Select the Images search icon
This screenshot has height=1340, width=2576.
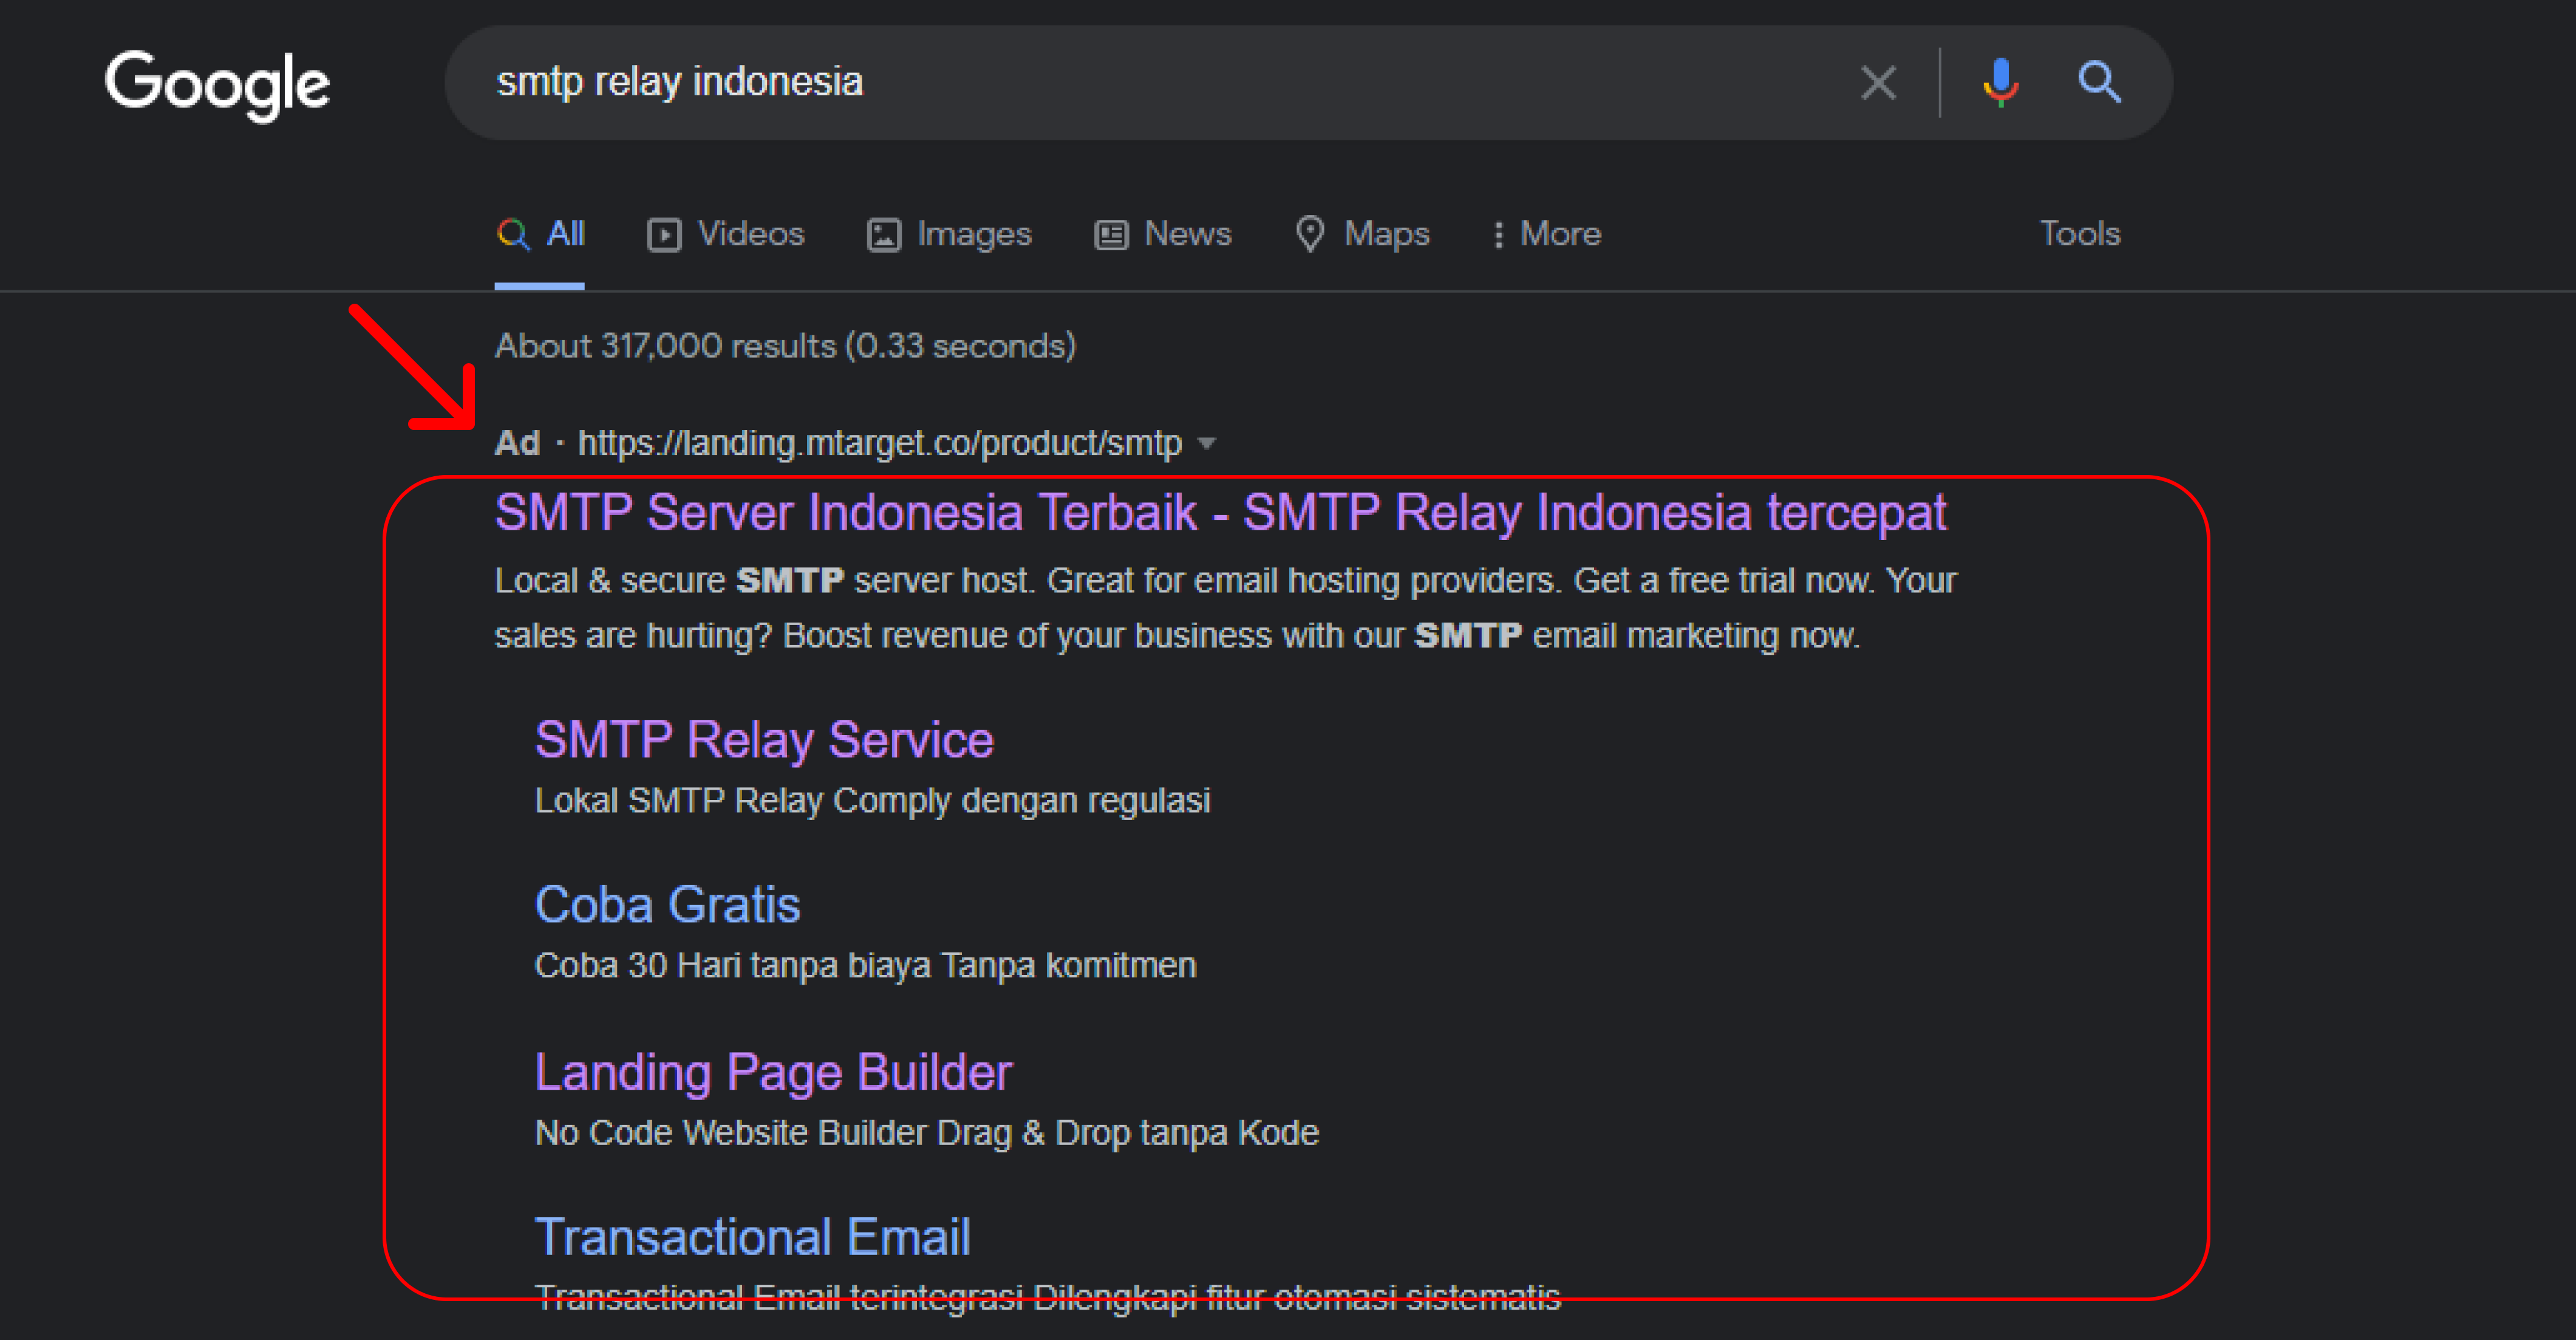click(884, 234)
